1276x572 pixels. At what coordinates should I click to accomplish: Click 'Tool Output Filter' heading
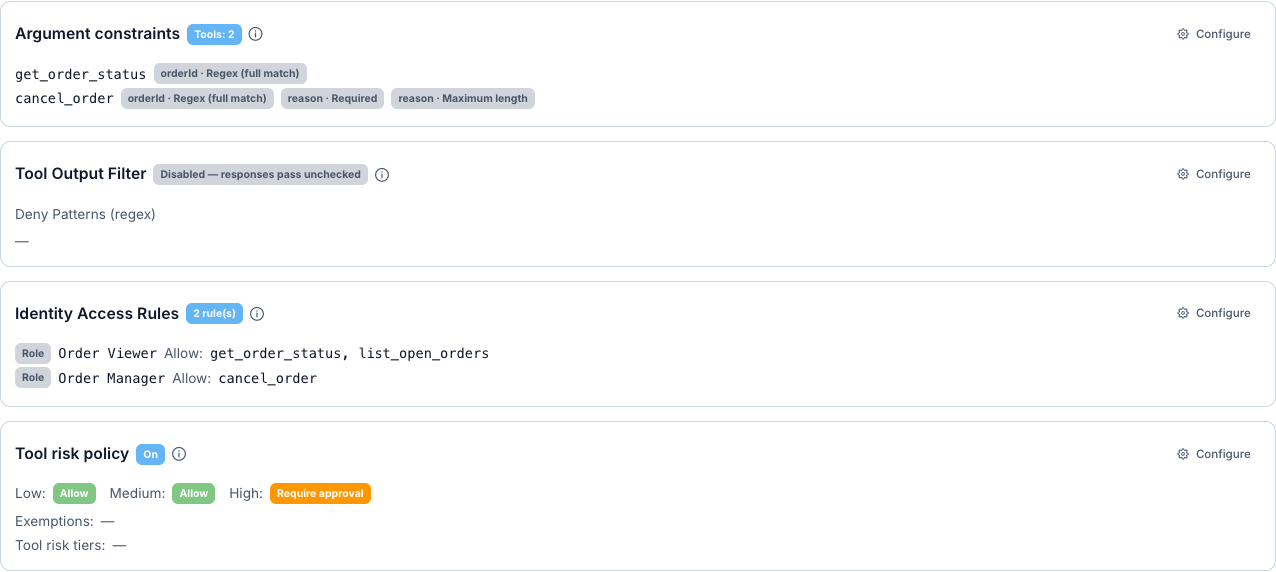click(x=81, y=174)
